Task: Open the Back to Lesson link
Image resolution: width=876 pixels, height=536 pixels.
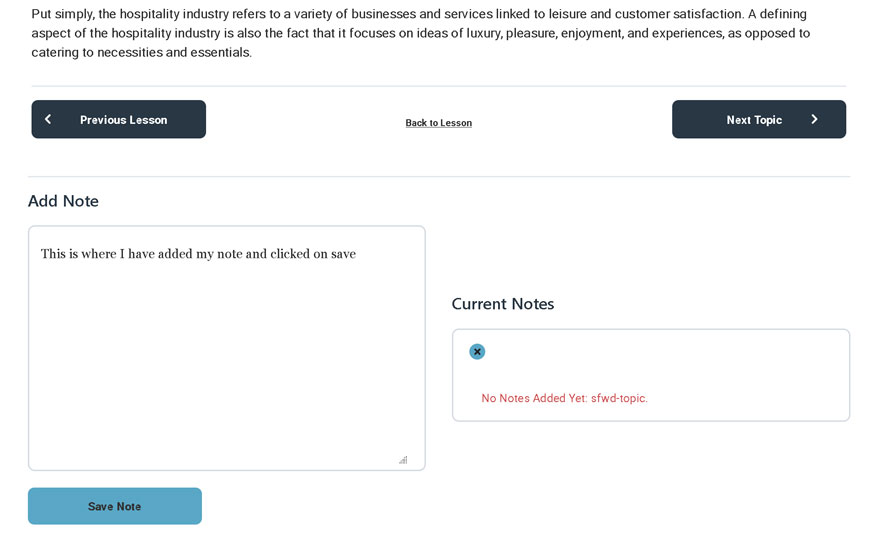Action: tap(439, 122)
